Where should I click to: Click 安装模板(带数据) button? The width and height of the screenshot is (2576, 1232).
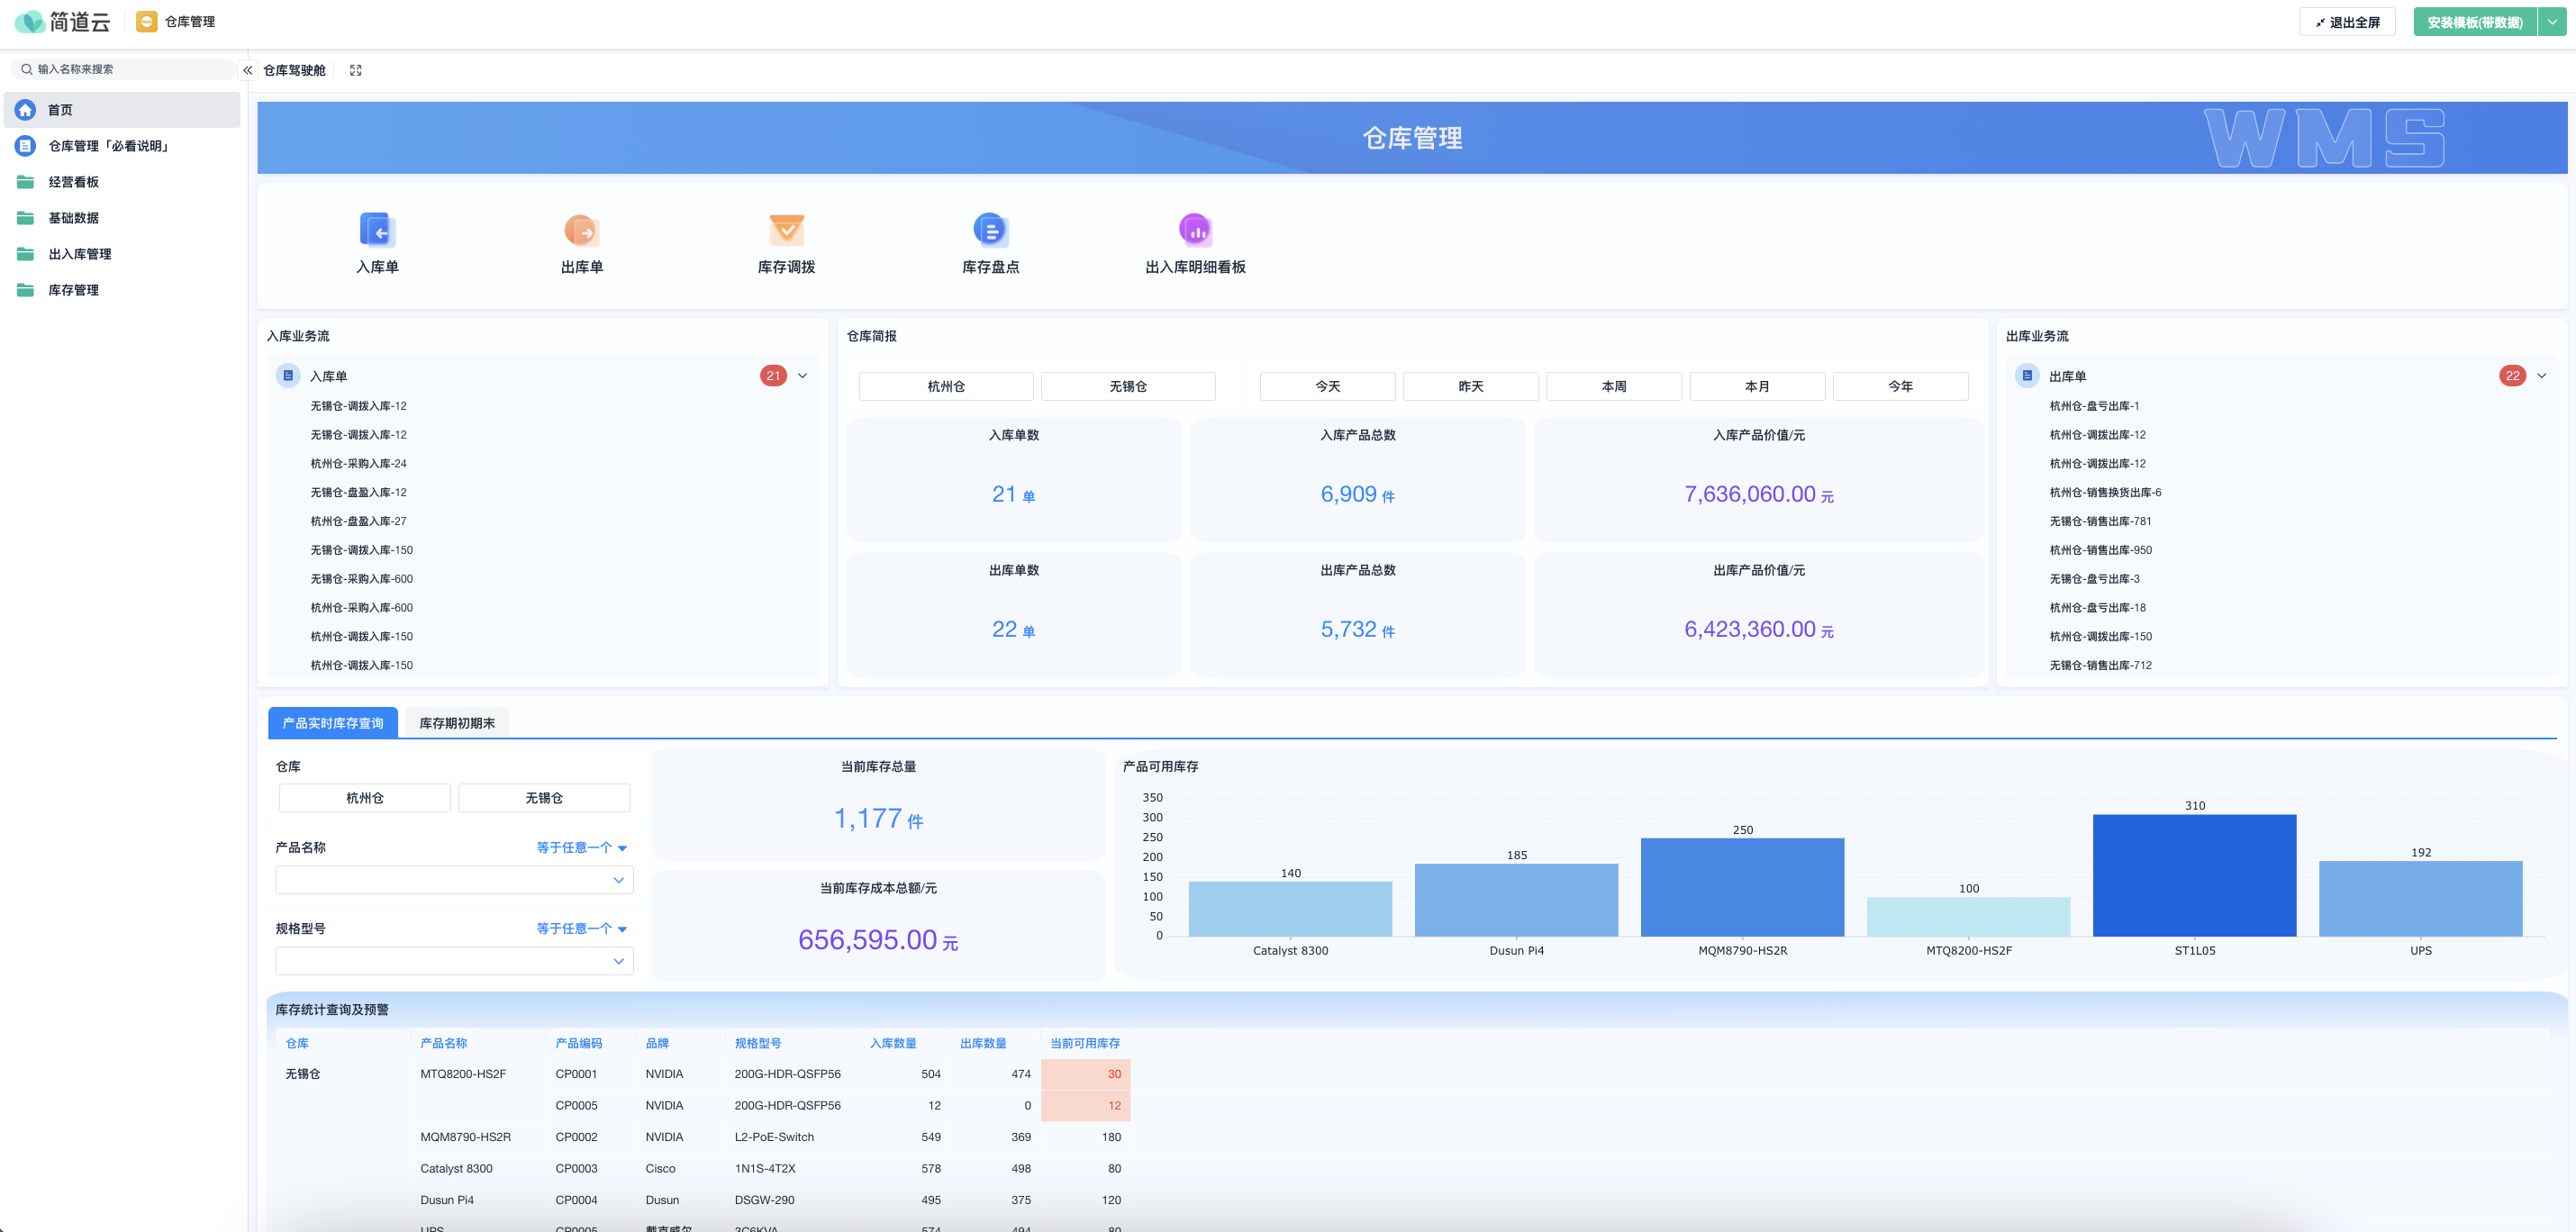[x=2474, y=22]
